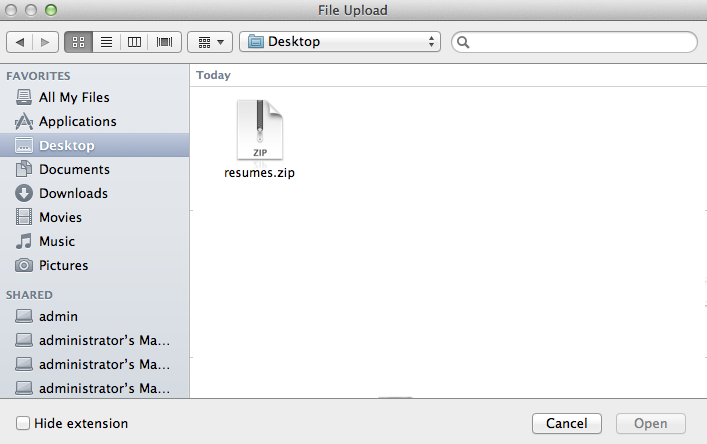This screenshot has height=444, width=707.
Task: Click the Movies sidebar icon
Action: click(24, 217)
